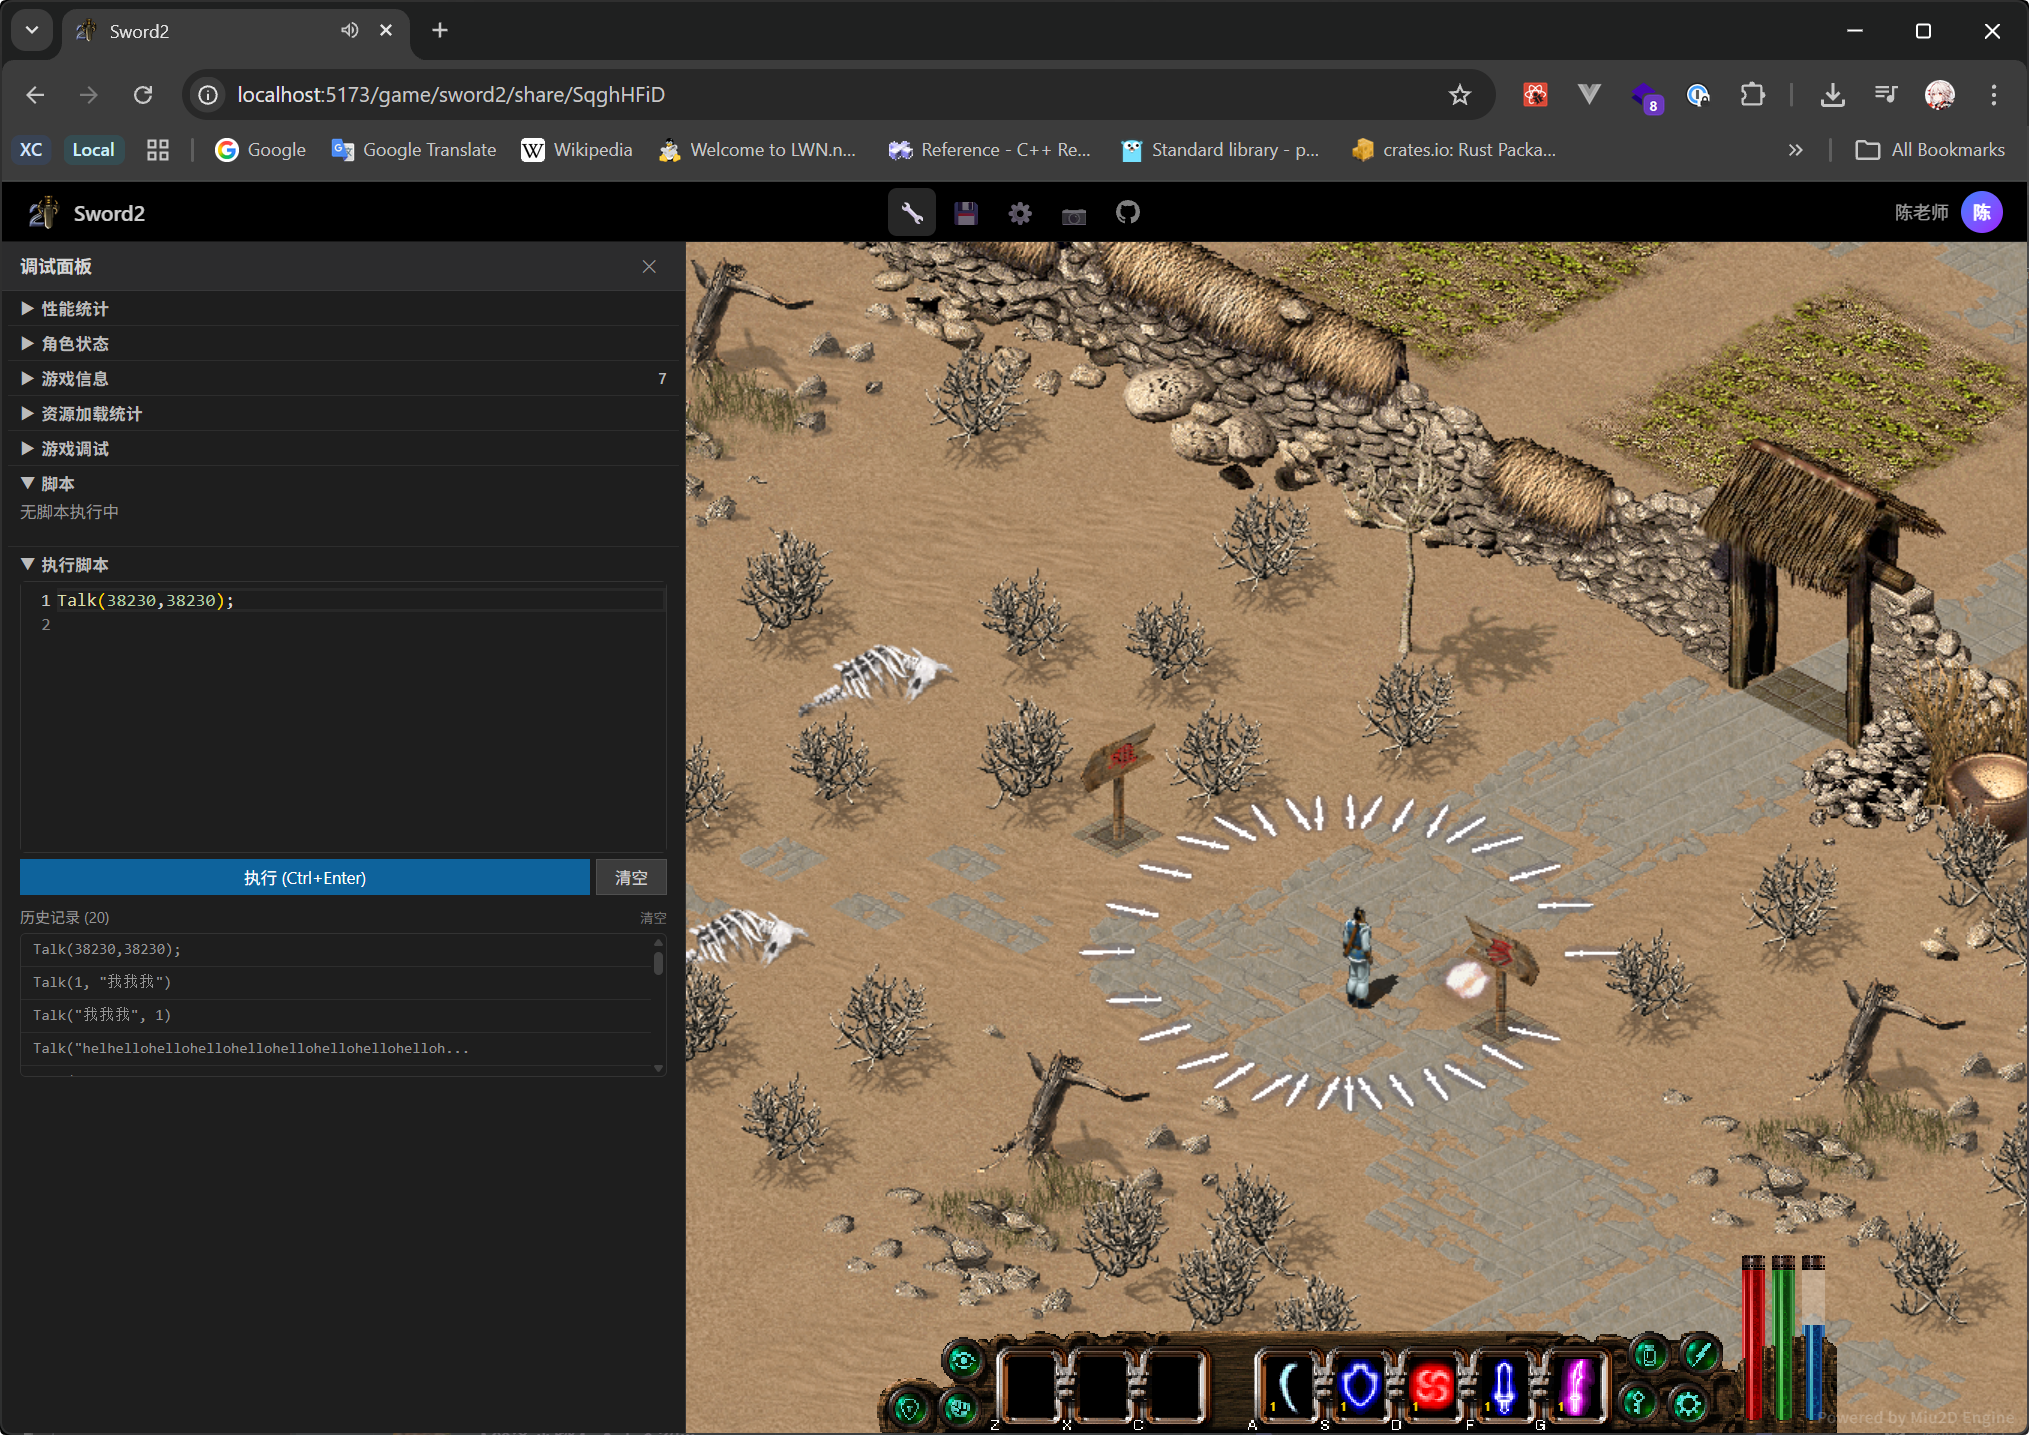Click the history list scrollbar thumb
This screenshot has height=1435, width=2029.
click(658, 963)
